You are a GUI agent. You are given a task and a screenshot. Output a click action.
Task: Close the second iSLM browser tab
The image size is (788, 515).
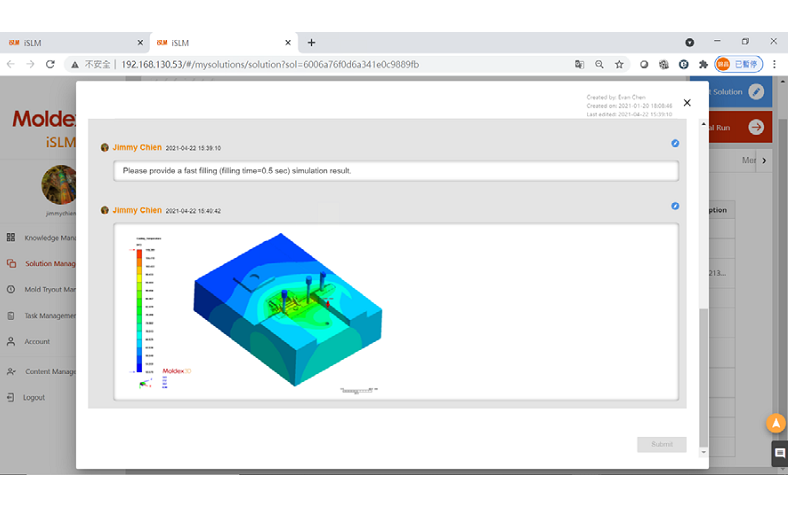point(288,43)
